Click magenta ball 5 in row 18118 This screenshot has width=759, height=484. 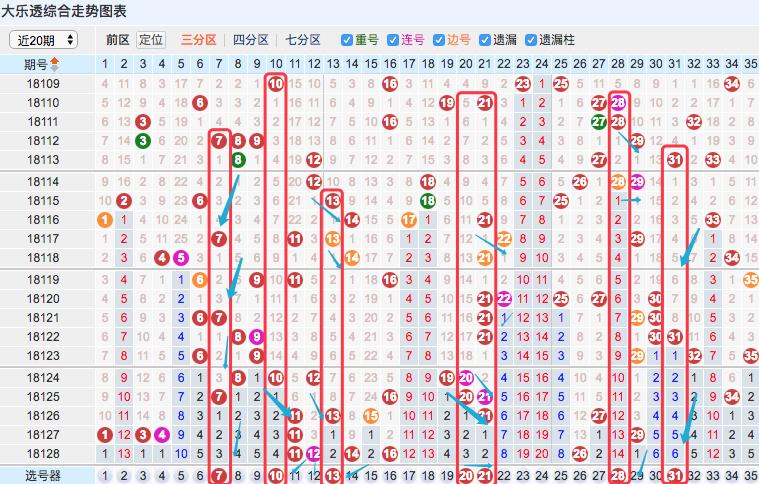pos(181,258)
